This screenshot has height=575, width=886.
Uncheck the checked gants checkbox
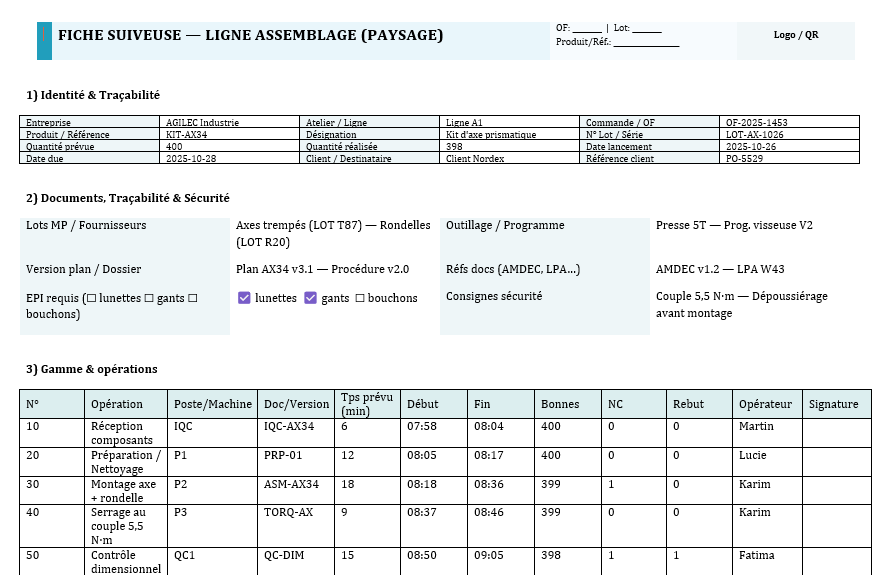310,298
